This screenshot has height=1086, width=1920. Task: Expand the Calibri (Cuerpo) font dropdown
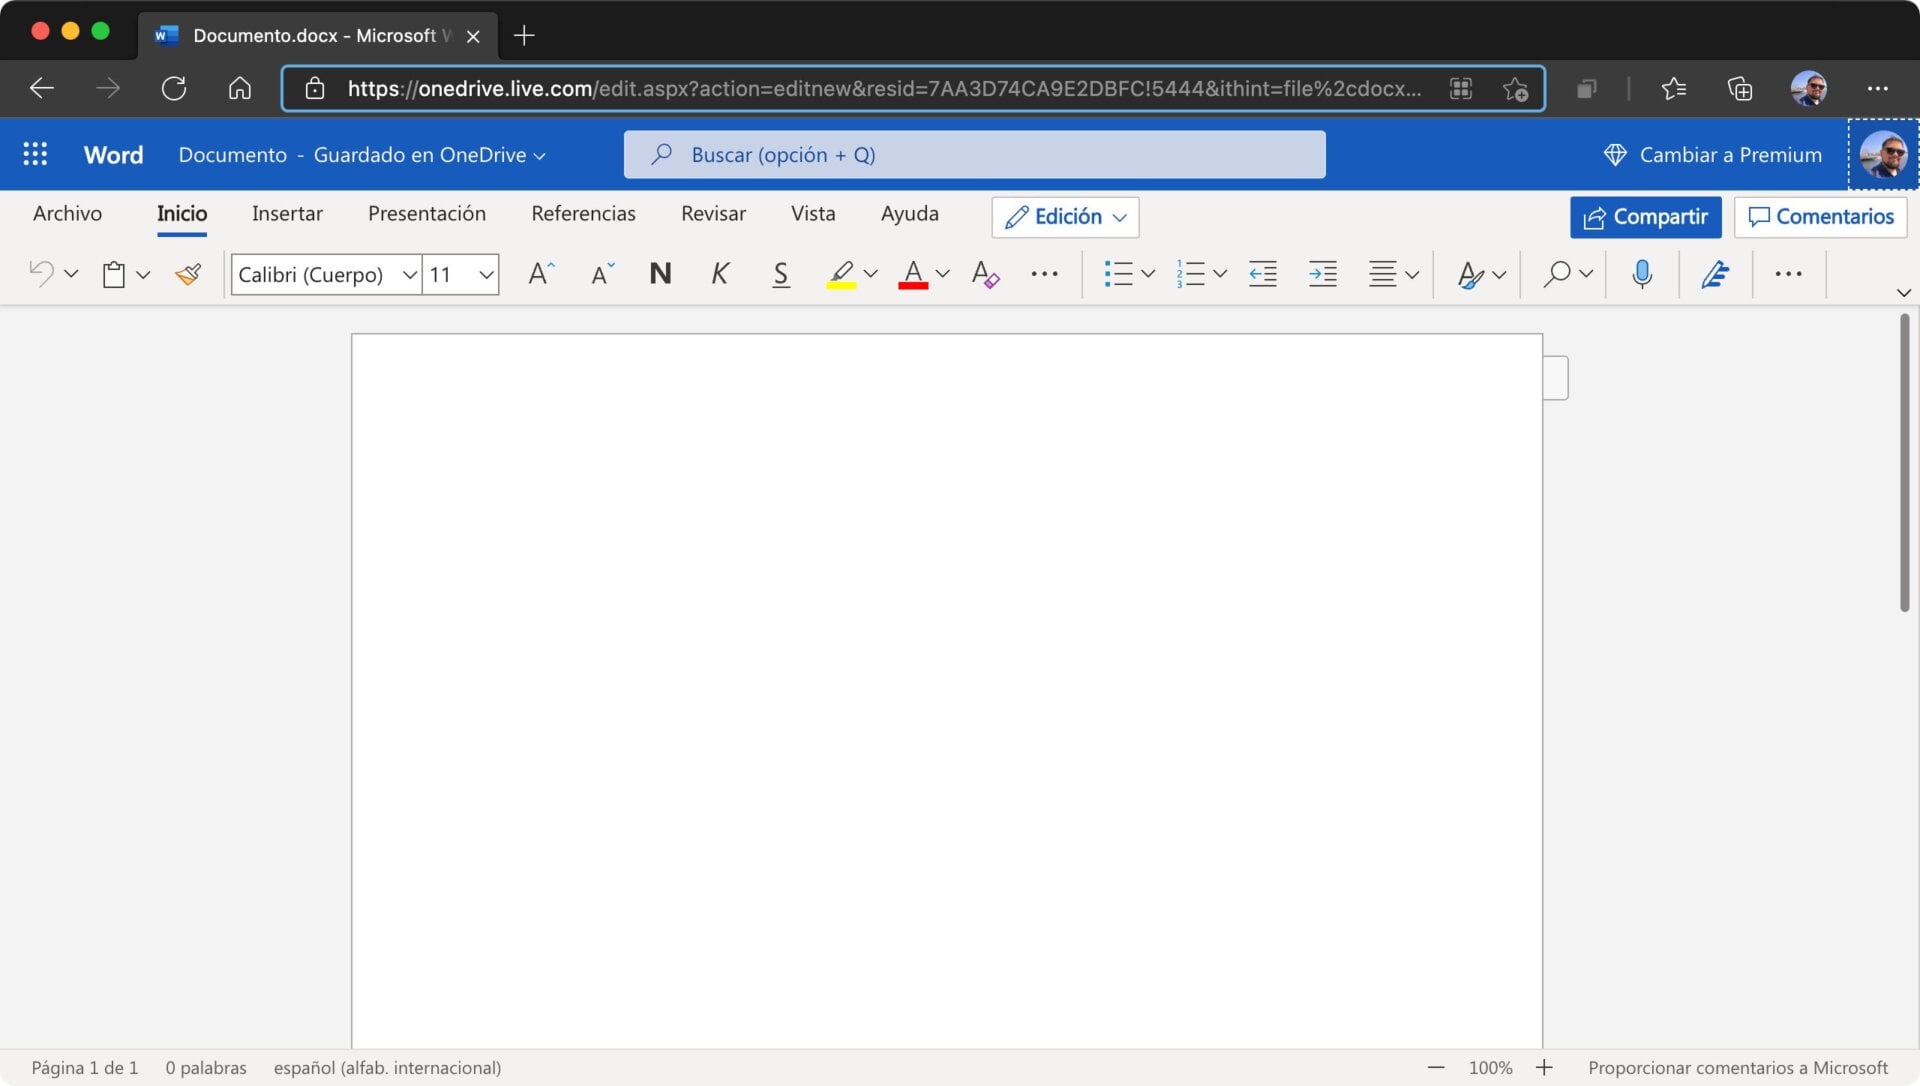409,274
